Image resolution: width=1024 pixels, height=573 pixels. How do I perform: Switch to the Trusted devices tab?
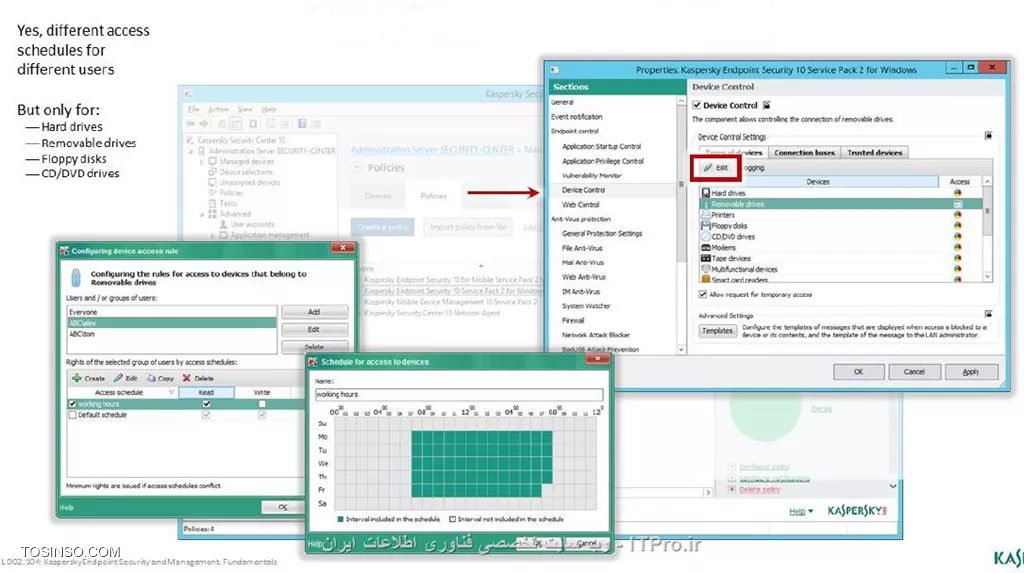(x=874, y=152)
